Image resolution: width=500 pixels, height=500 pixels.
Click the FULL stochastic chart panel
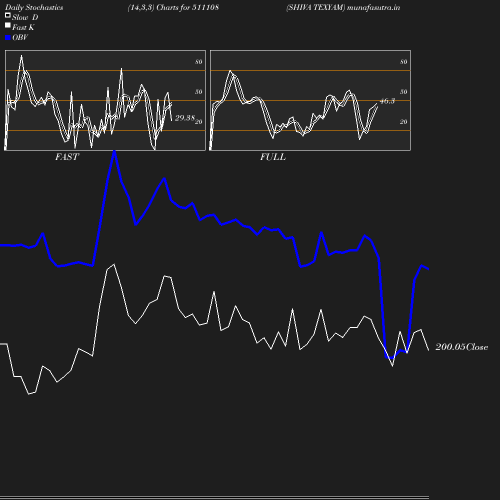coord(310,100)
